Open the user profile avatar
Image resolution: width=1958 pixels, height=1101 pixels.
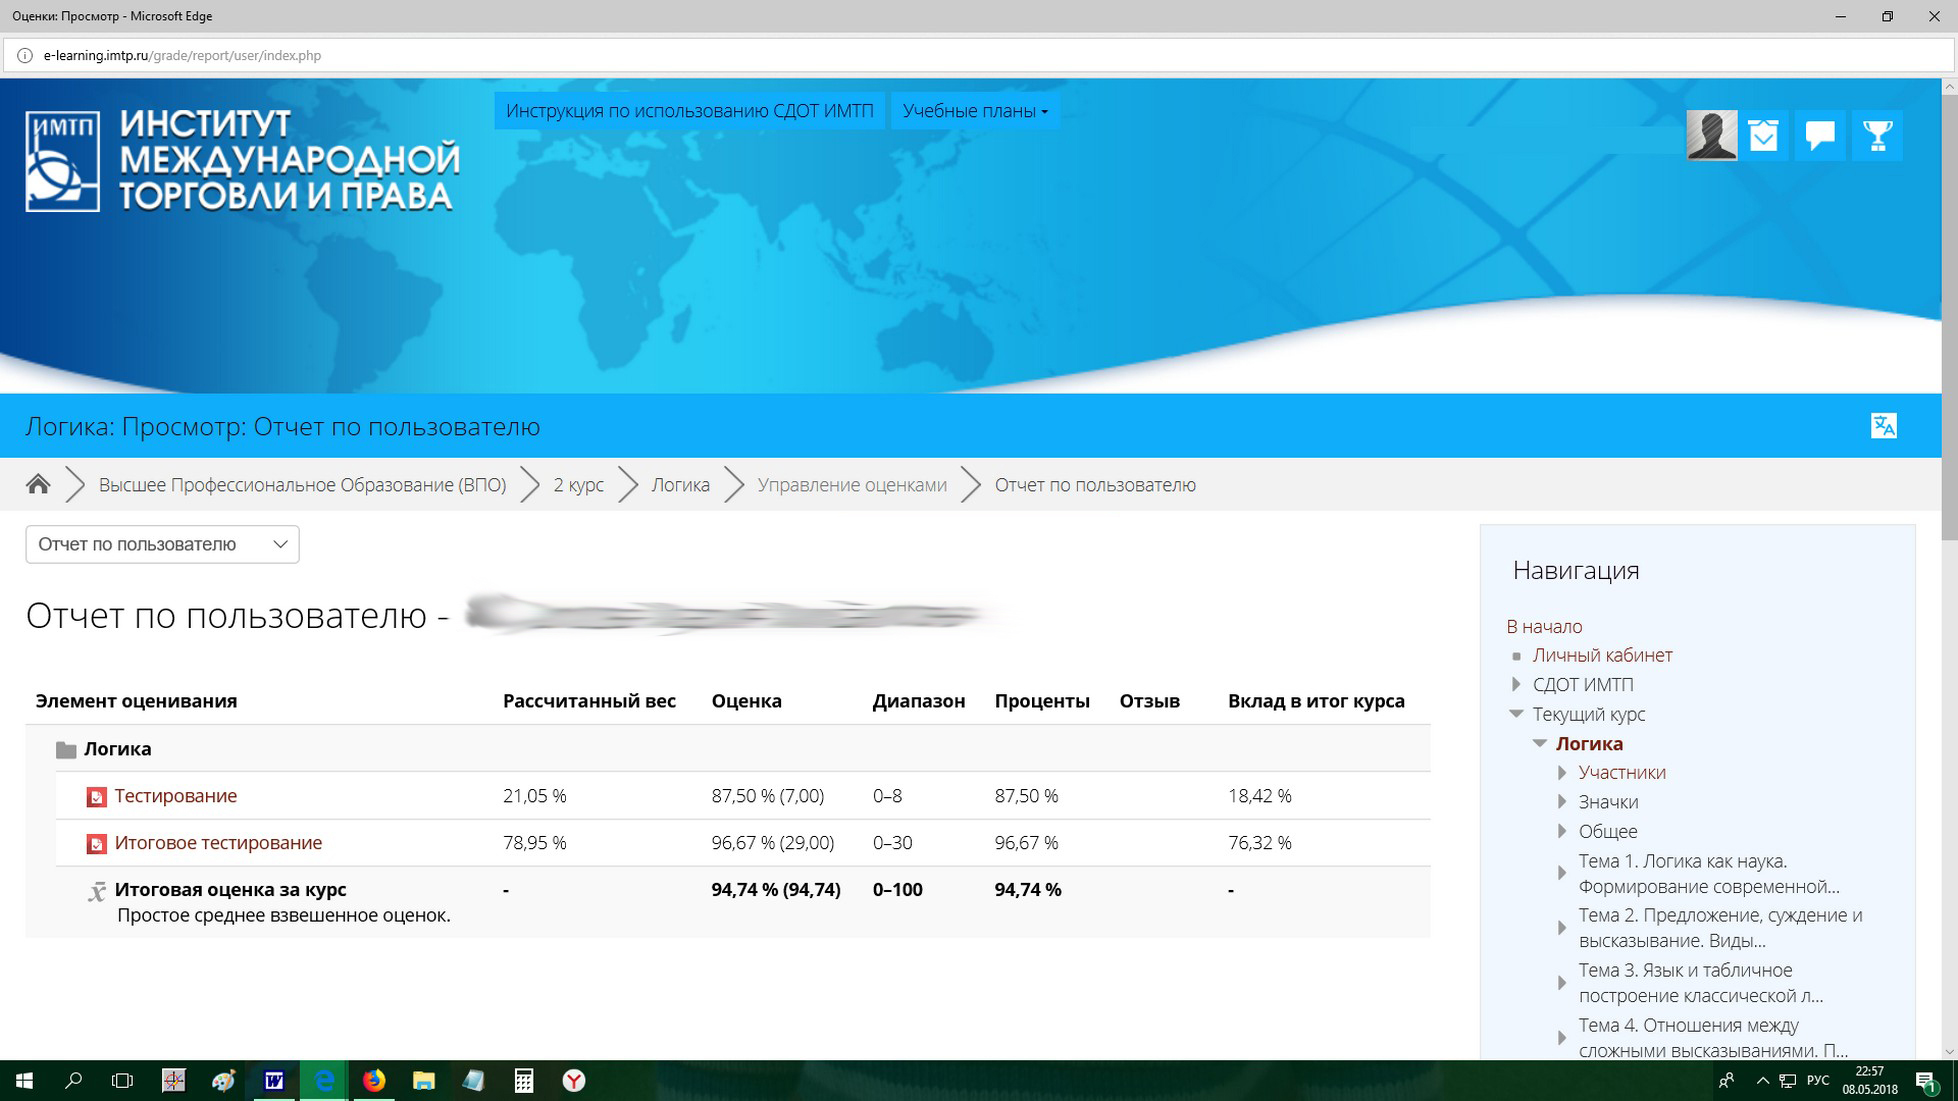(x=1711, y=135)
